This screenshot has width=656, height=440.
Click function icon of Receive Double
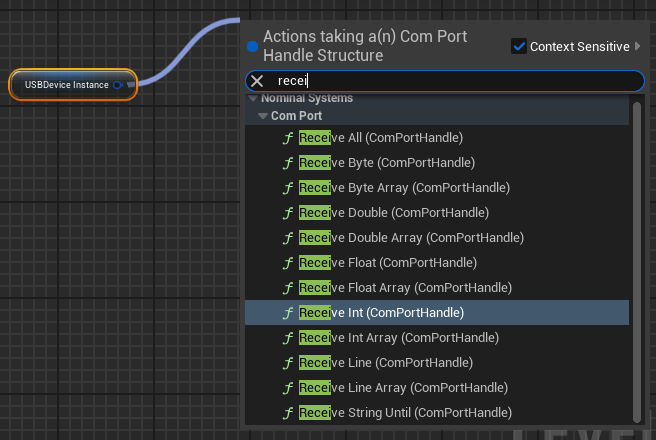click(288, 213)
